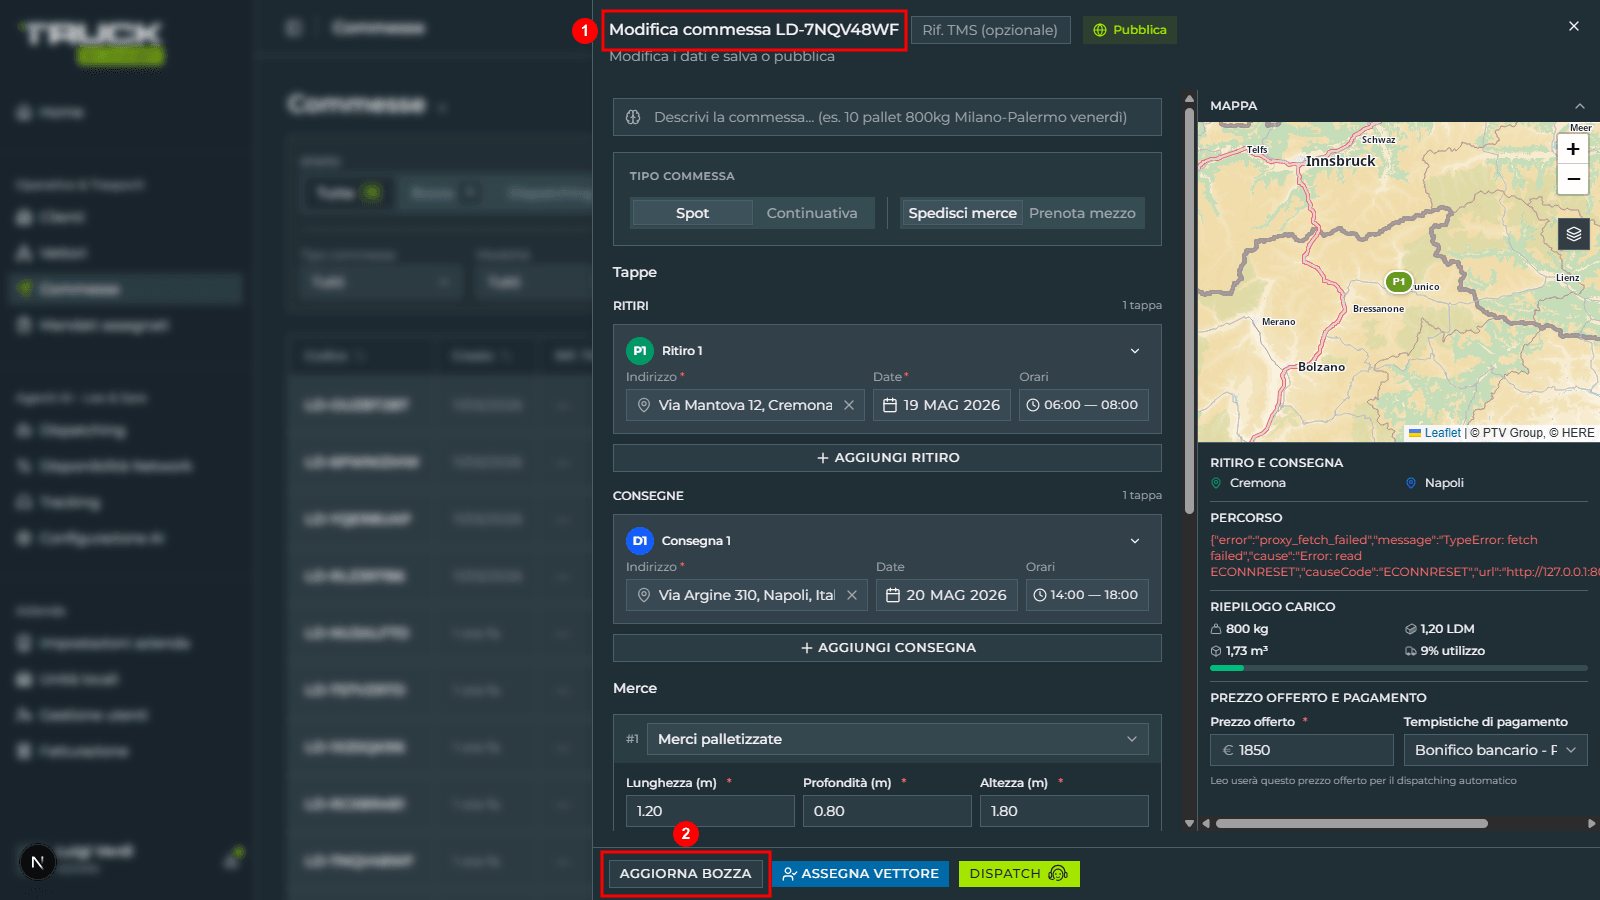Click the 9% utilizzo truck icon
The width and height of the screenshot is (1600, 900).
1411,651
